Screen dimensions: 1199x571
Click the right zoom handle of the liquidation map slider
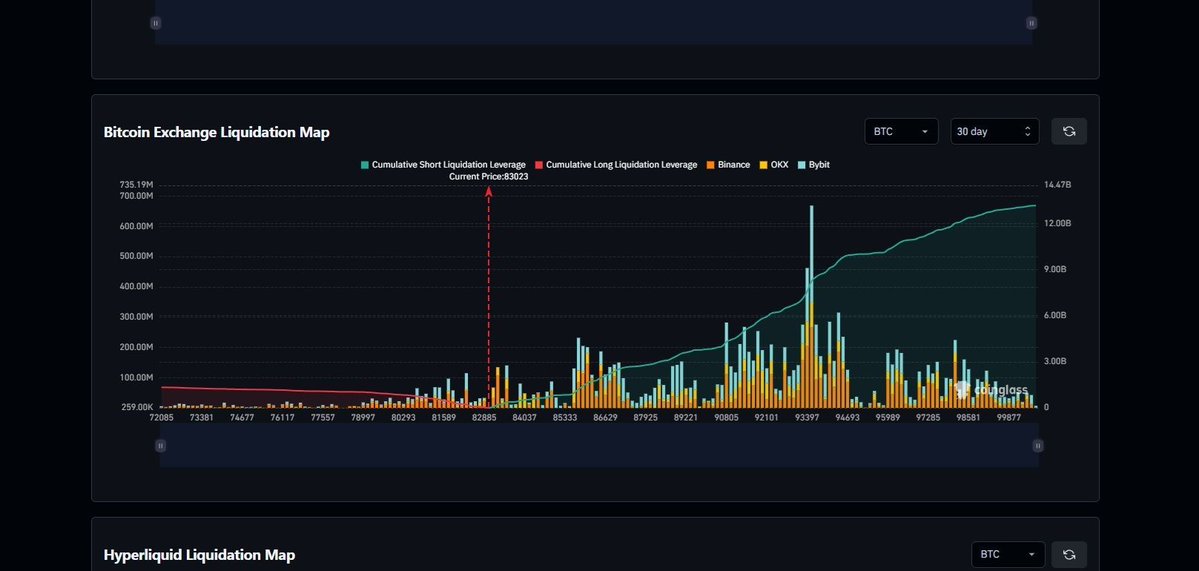[x=1038, y=446]
